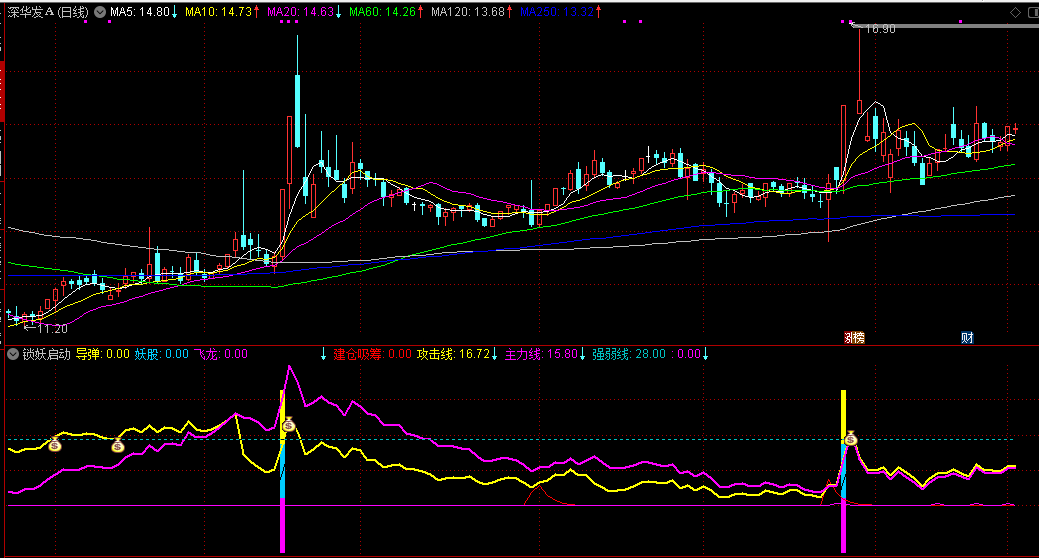The image size is (1039, 558).
Task: Click the MA5: 14.80 label
Action: [140, 12]
